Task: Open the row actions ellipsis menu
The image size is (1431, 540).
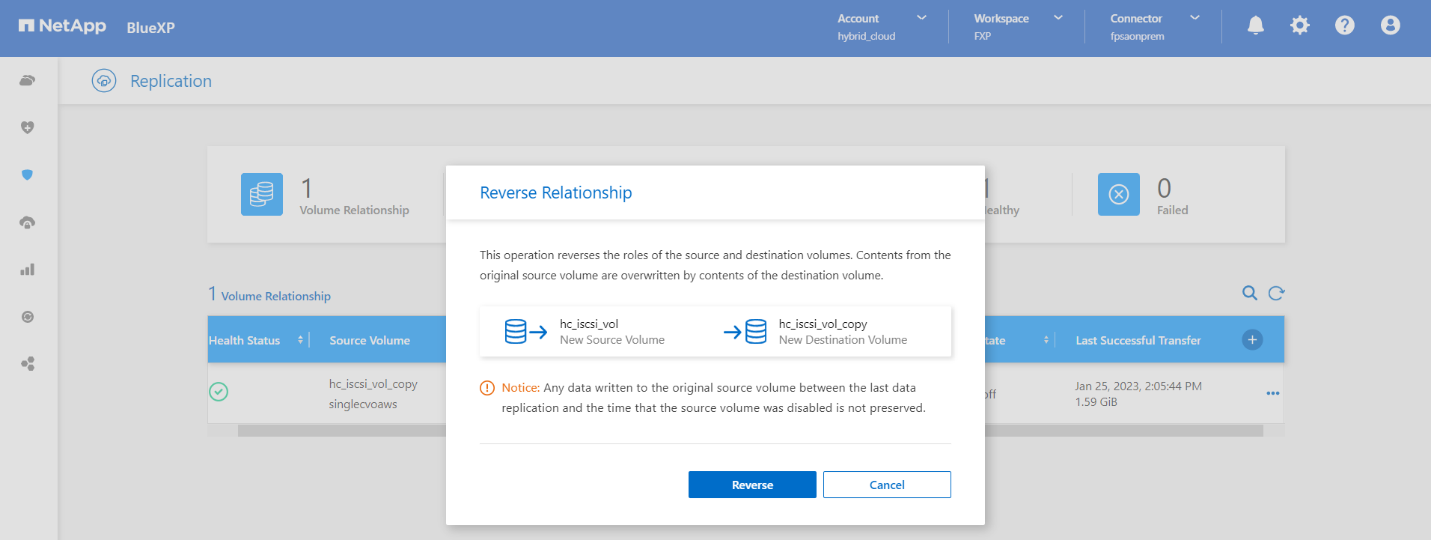Action: point(1273,393)
